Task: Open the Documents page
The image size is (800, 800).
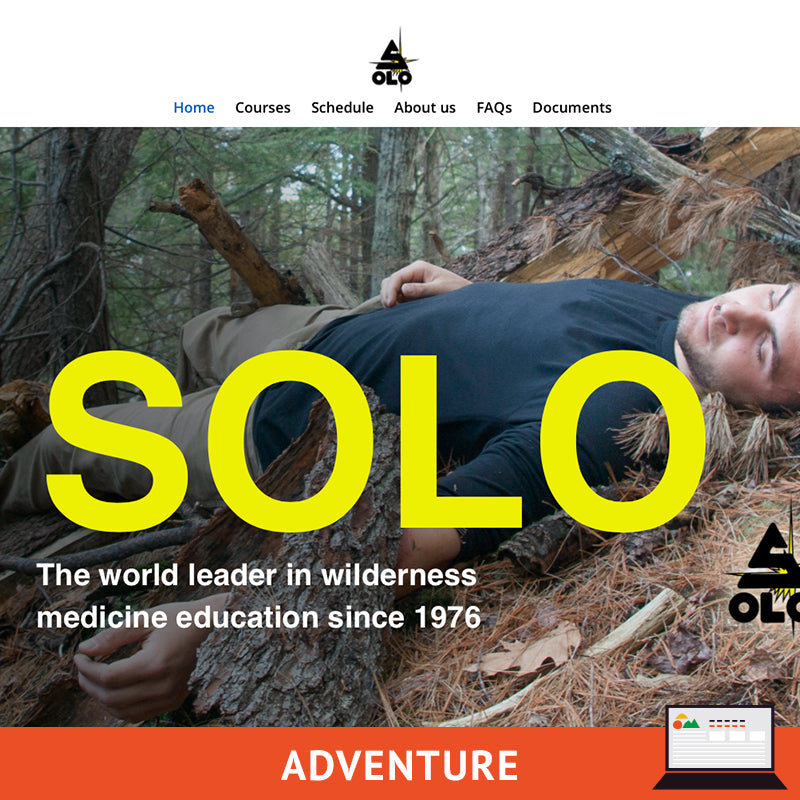Action: 572,108
